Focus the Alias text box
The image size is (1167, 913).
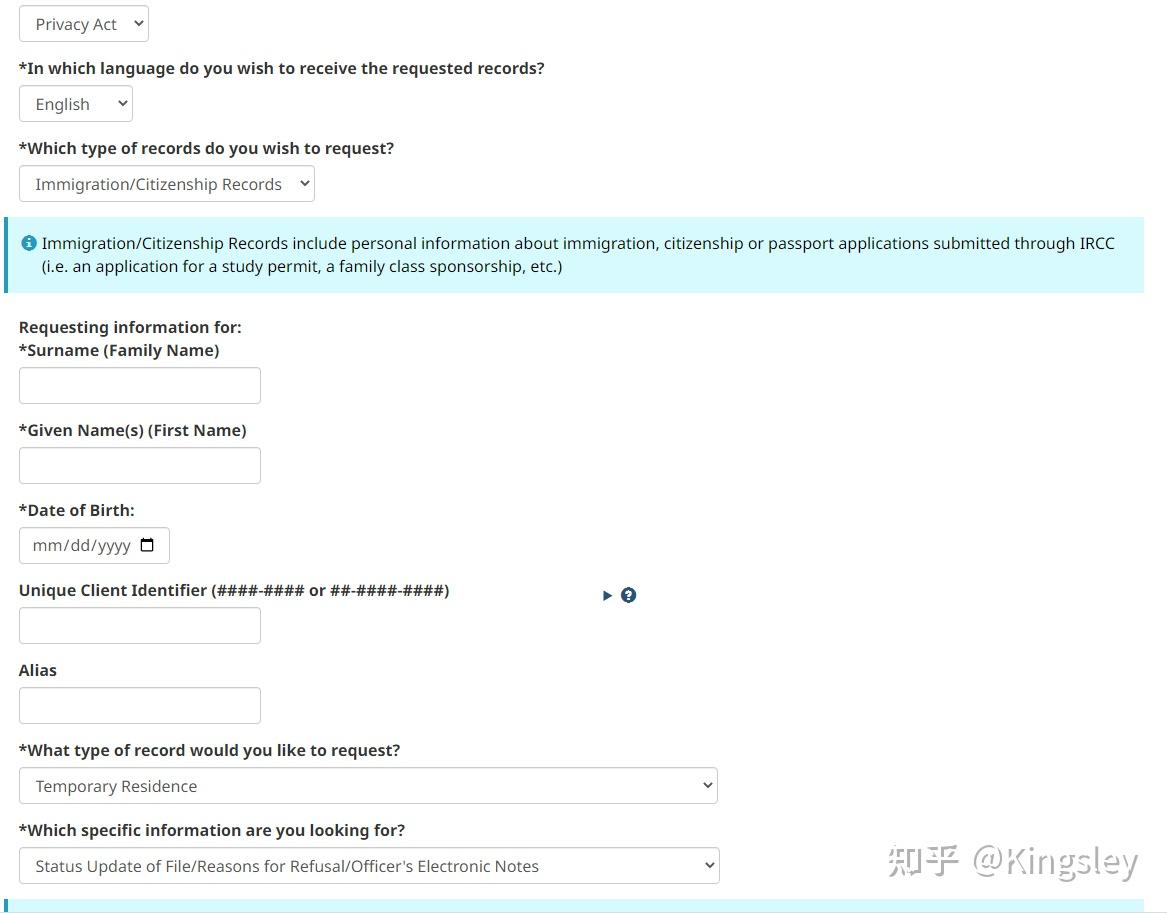(140, 706)
